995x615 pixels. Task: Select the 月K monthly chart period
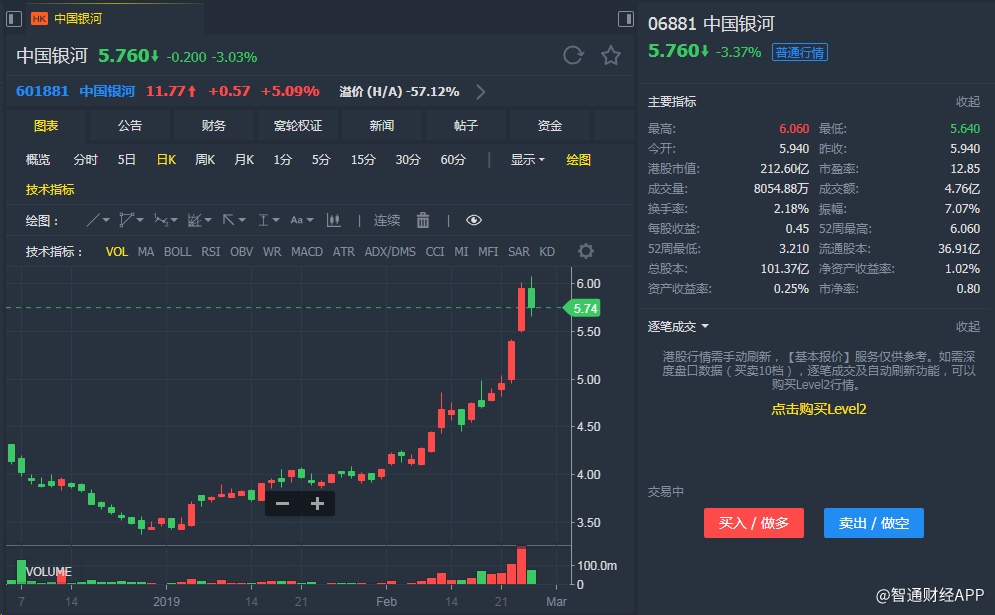pos(244,160)
